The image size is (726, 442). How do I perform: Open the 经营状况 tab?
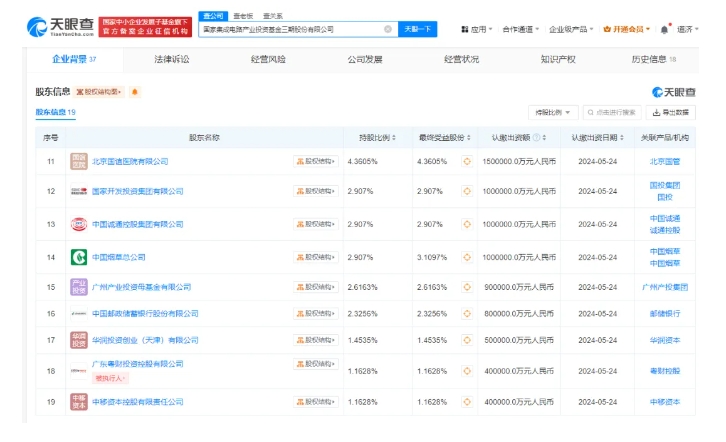click(461, 59)
